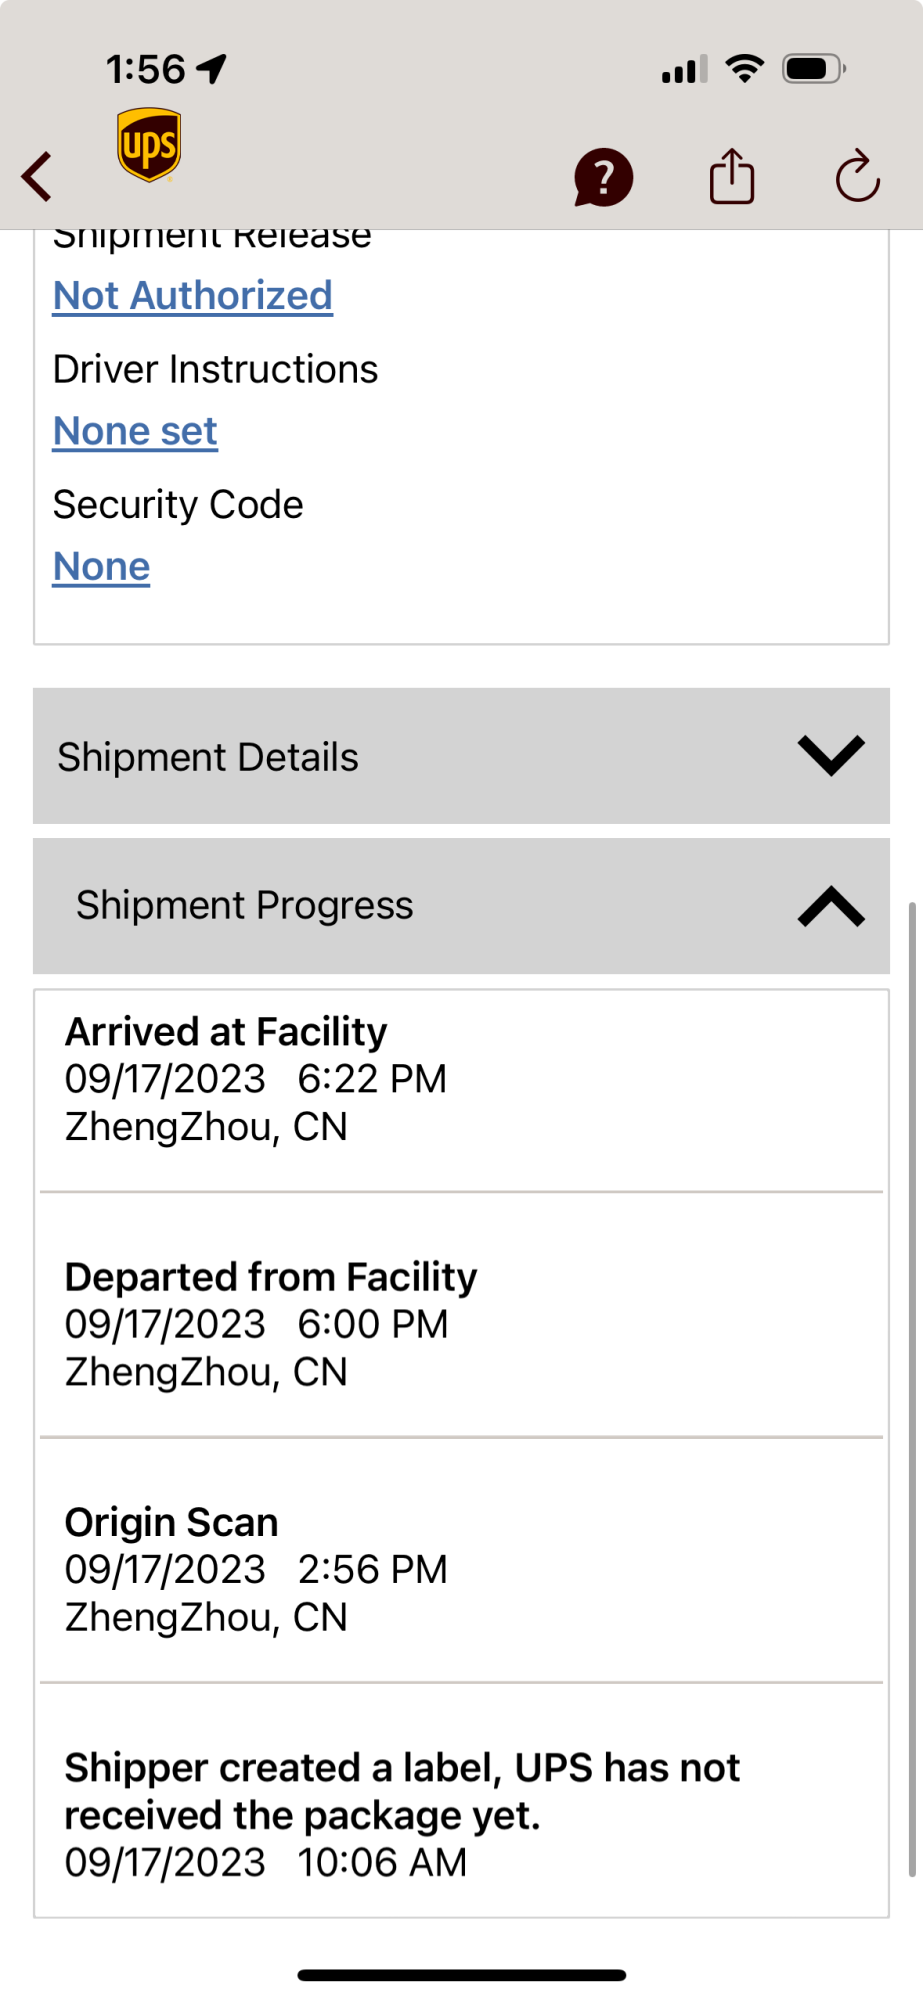This screenshot has height=2000, width=923.
Task: Collapse Shipment Progress with up chevron
Action: tap(831, 906)
